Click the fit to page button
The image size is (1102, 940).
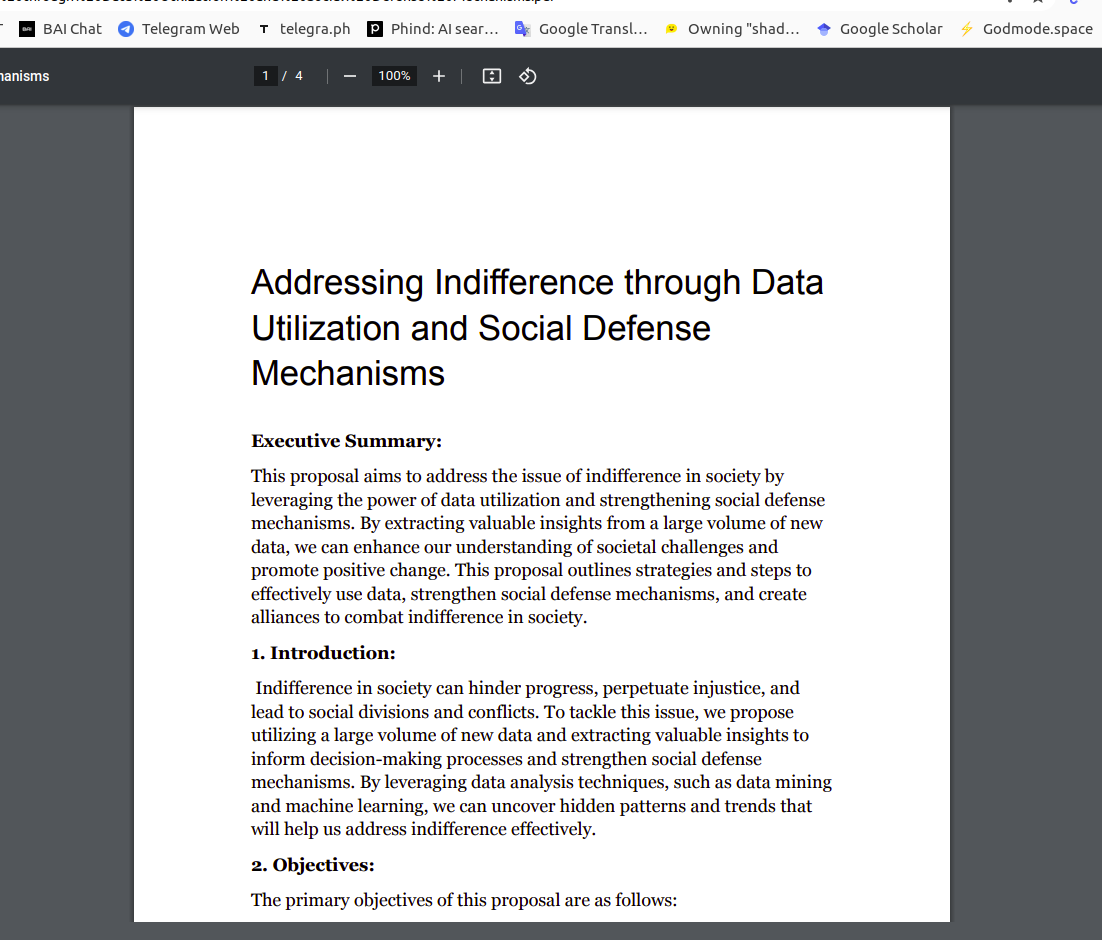(491, 76)
